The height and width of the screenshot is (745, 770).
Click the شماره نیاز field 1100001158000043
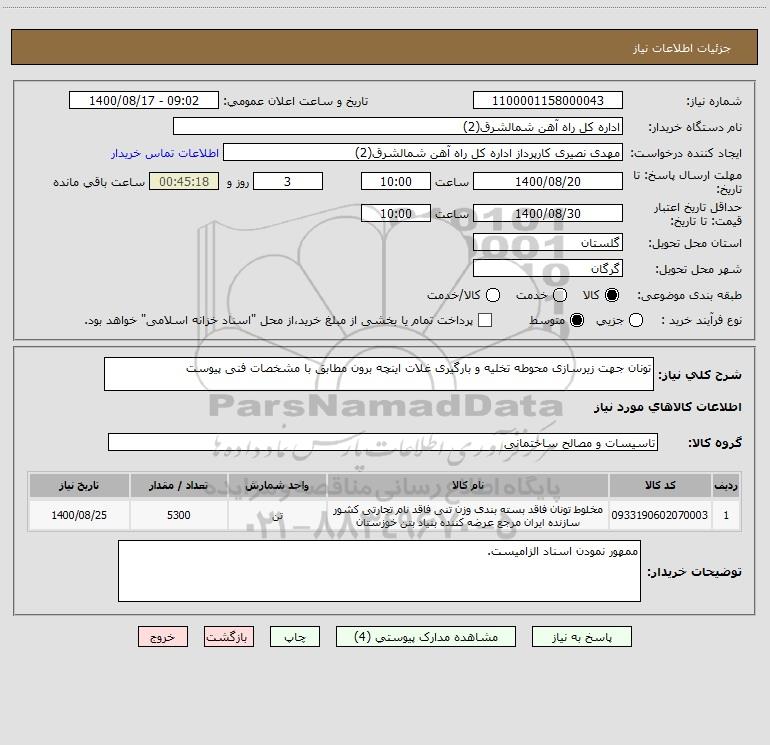click(x=548, y=101)
